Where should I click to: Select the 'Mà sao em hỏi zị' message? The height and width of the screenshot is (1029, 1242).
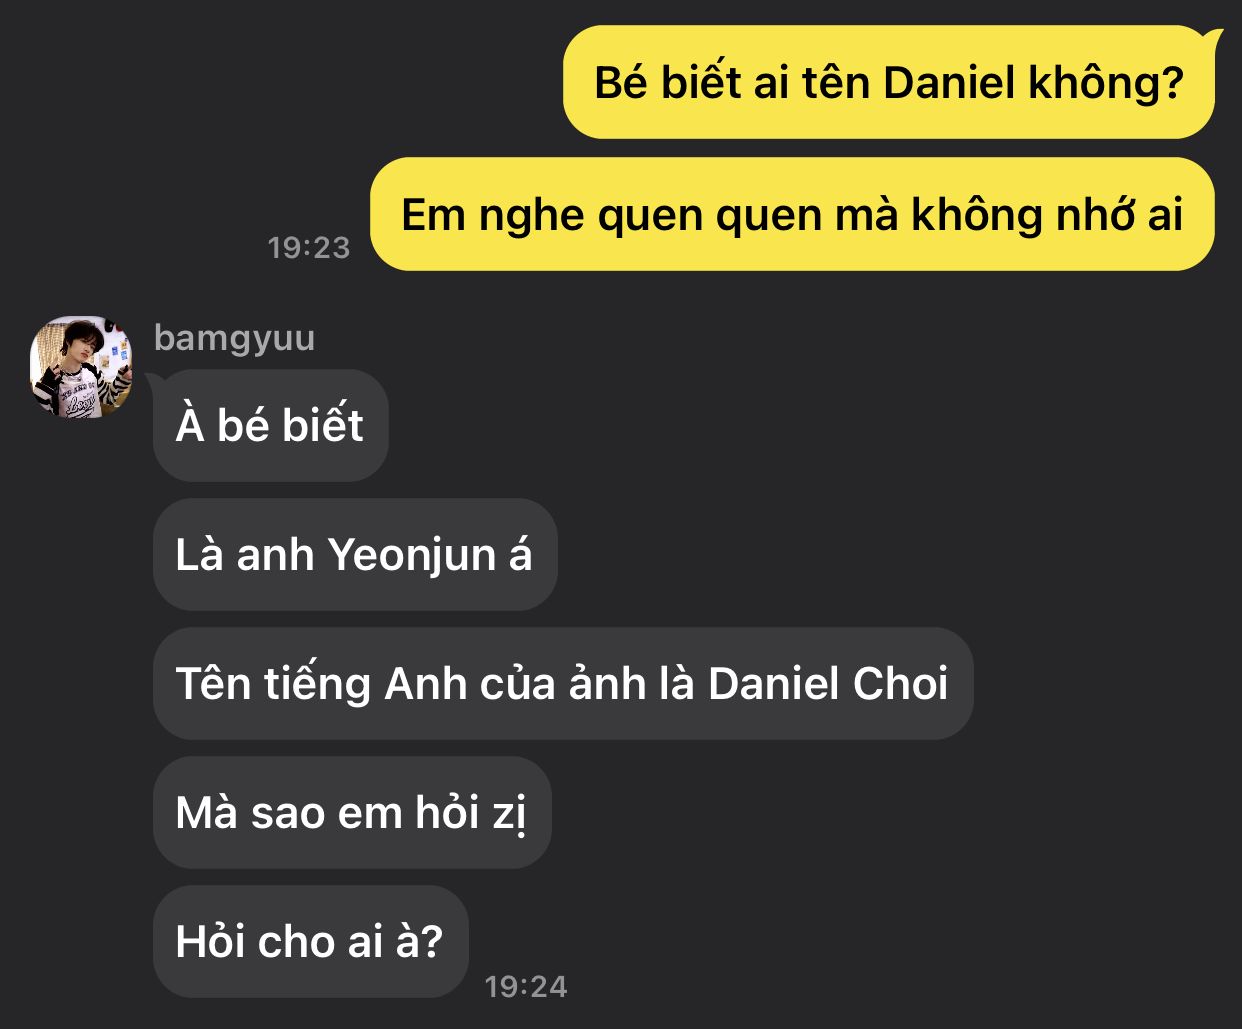tap(351, 812)
